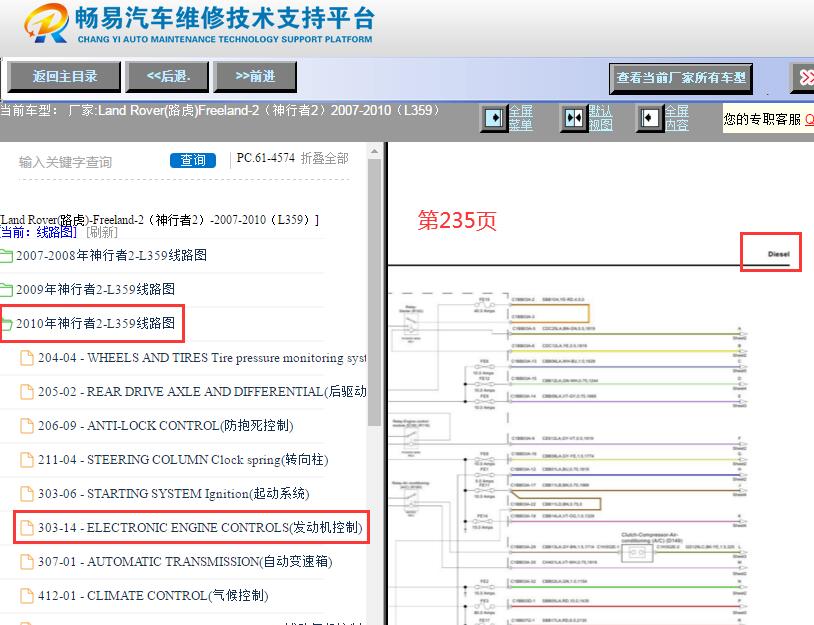Screen dimensions: 814x625
Task: Open 307-01 AUTOMATIC TRANSMISSION document
Action: tap(185, 562)
